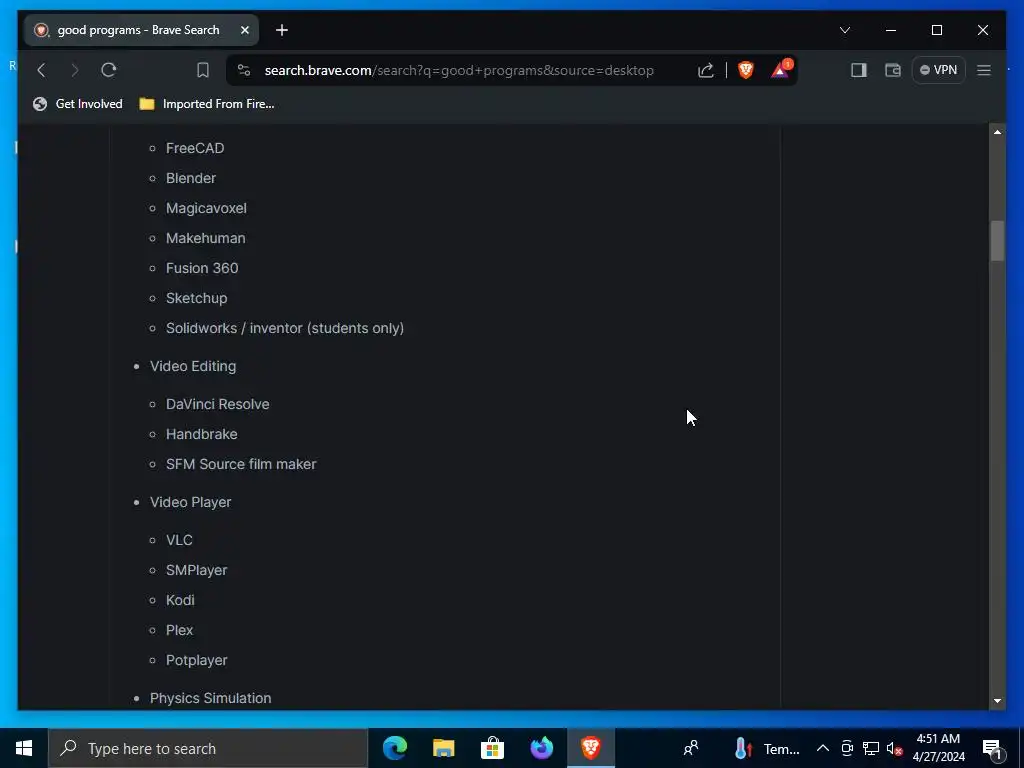
Task: Click the FreeCAD list entry
Action: pos(195,148)
